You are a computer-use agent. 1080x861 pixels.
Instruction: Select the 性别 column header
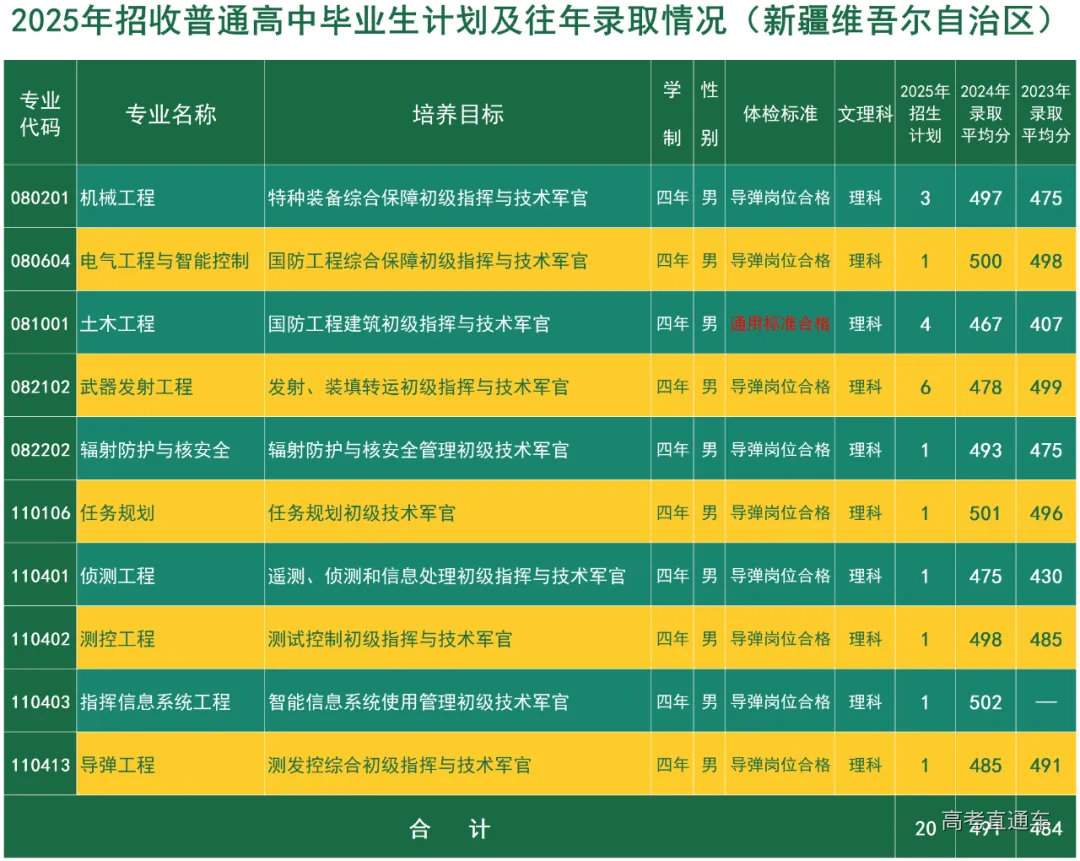710,111
